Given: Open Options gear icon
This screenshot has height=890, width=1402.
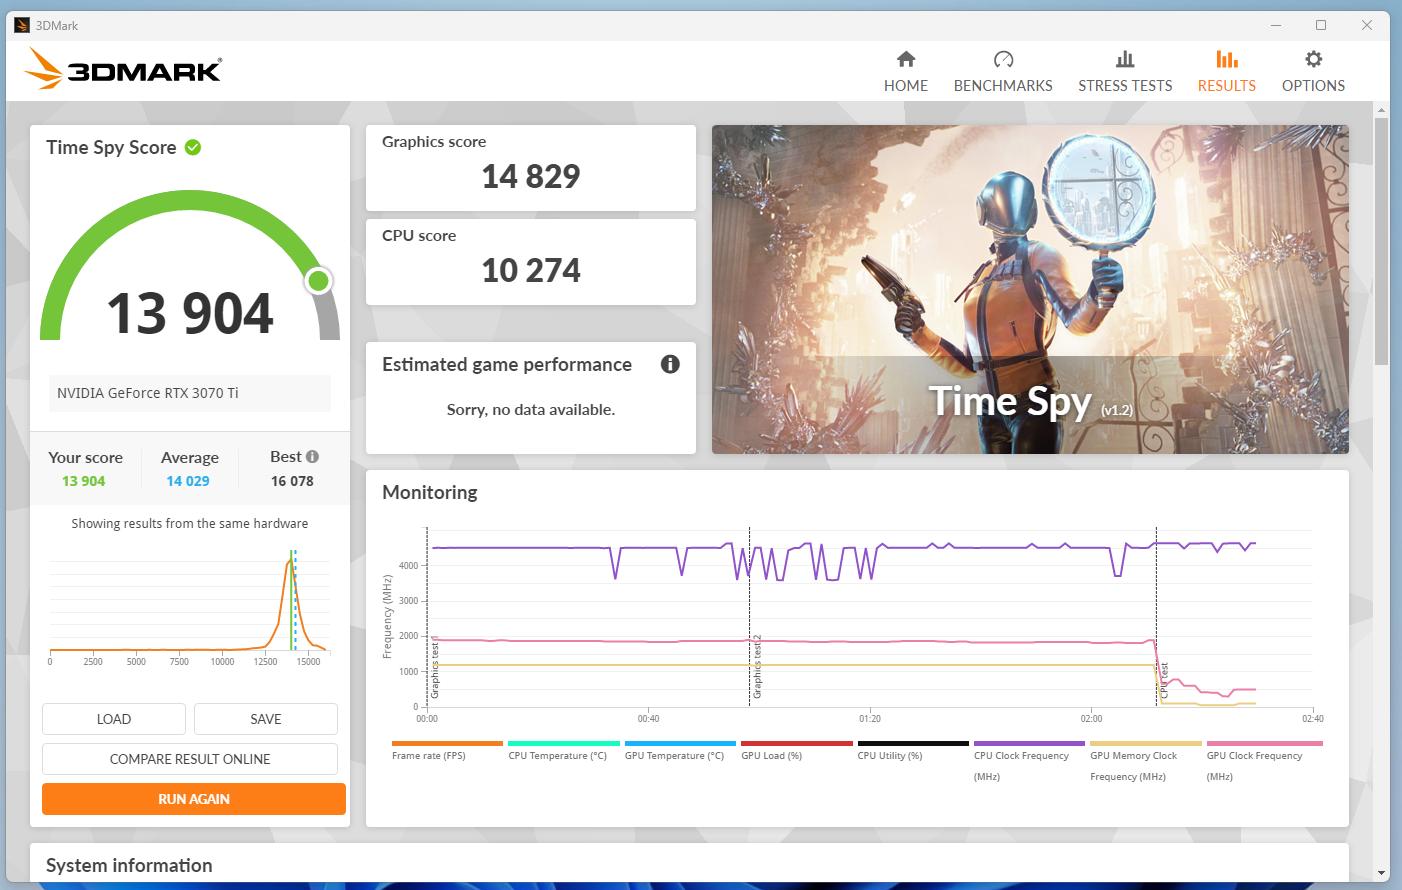Looking at the screenshot, I should (1313, 60).
